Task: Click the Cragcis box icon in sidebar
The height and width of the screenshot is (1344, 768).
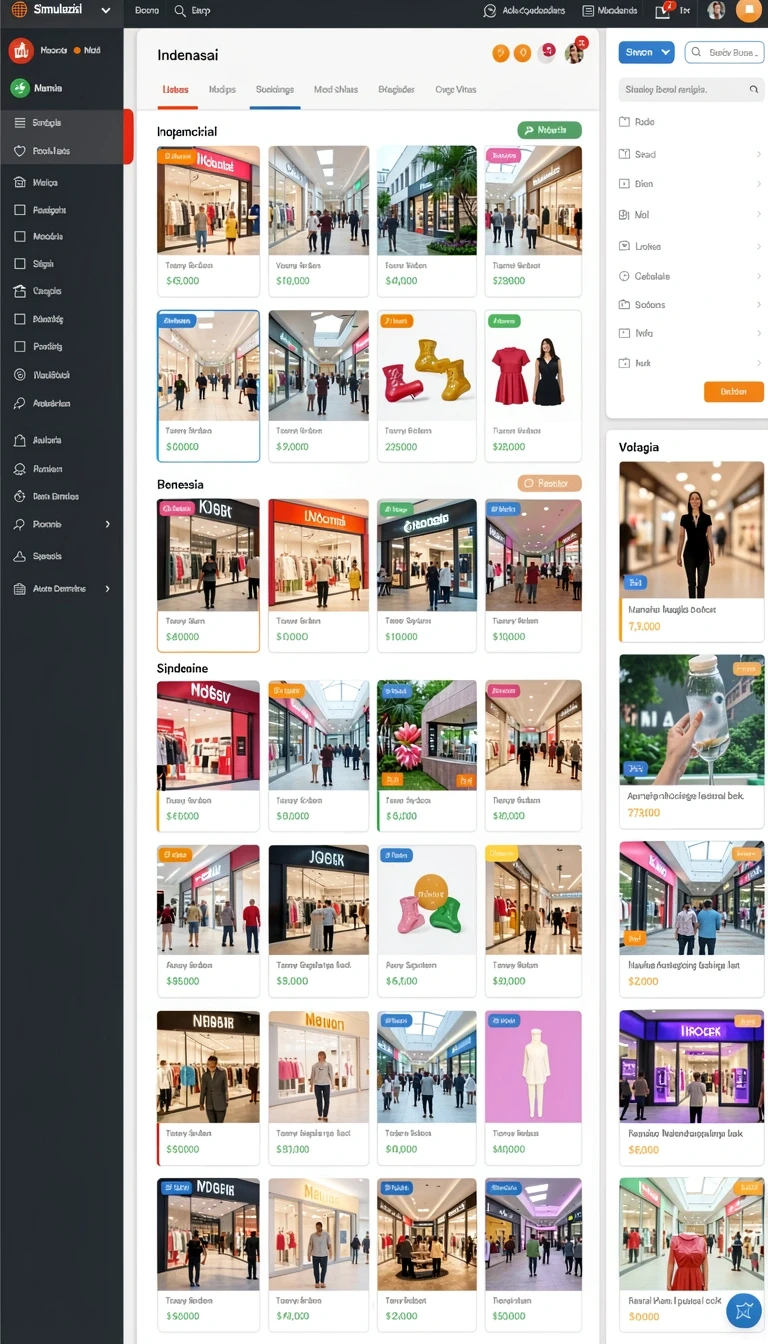Action: click(x=20, y=291)
